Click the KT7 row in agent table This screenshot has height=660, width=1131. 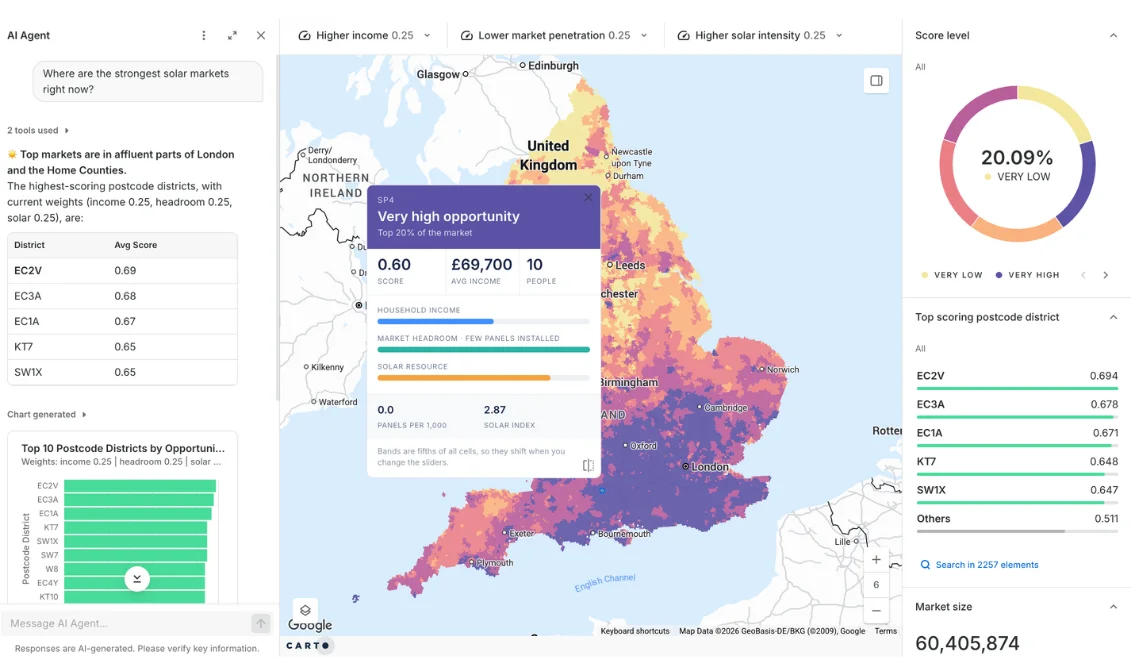click(x=122, y=347)
